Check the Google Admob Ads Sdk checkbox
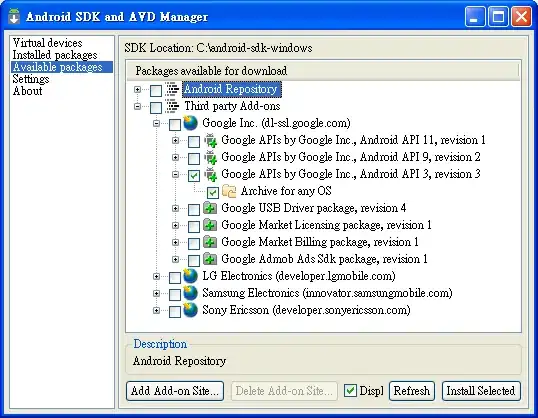 pyautogui.click(x=194, y=260)
